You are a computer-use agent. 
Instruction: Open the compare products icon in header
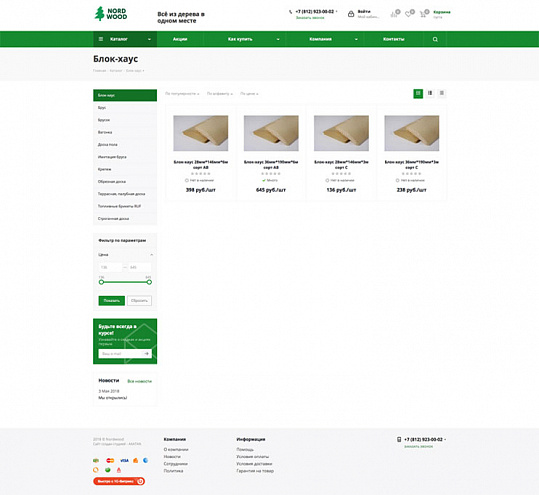pyautogui.click(x=394, y=14)
